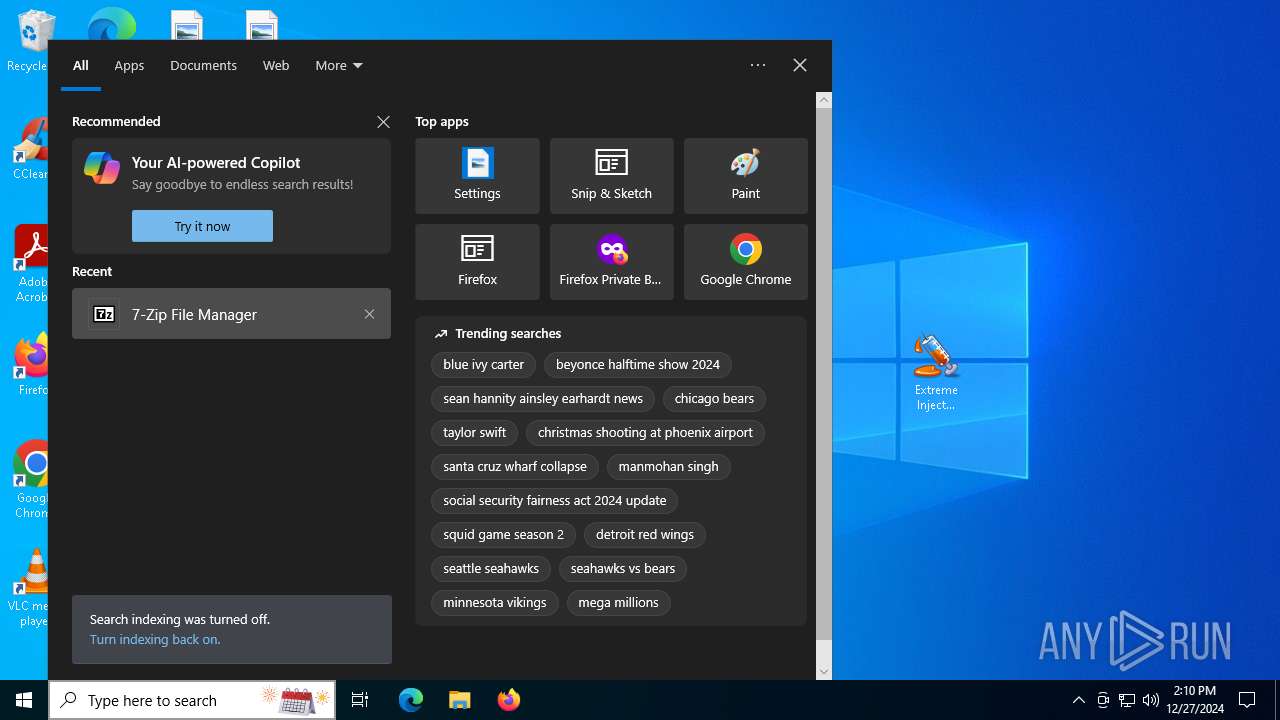Viewport: 1280px width, 720px height.
Task: Dismiss the Recommended section
Action: 383,122
